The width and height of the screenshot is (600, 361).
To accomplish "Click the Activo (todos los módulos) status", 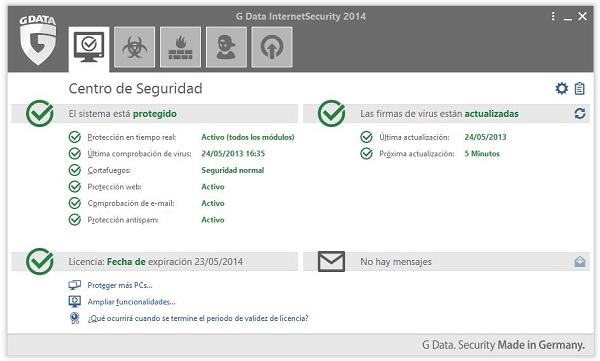I will [248, 137].
